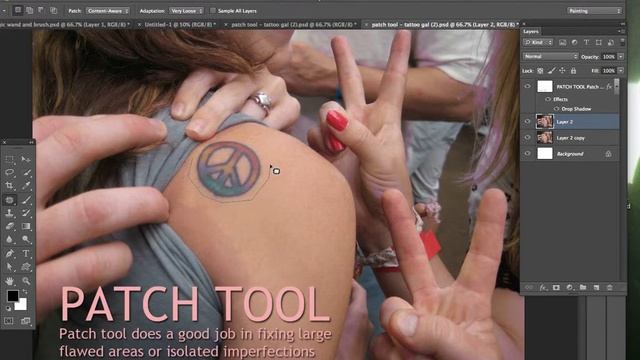The width and height of the screenshot is (640, 360).
Task: Open the Layers panel menu
Action: (x=622, y=31)
